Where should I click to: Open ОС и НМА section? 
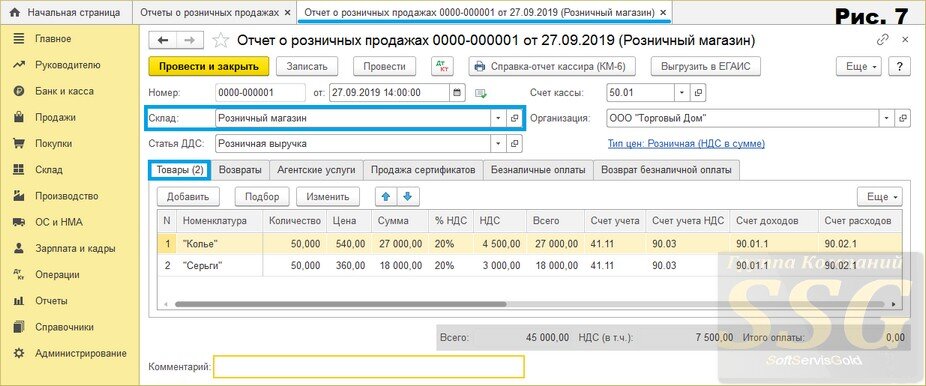pos(58,223)
